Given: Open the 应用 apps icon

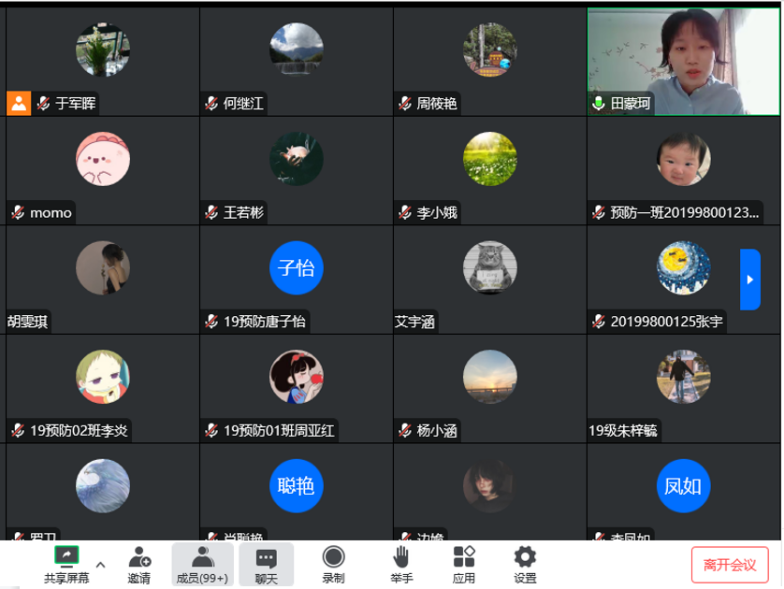Looking at the screenshot, I should [464, 557].
